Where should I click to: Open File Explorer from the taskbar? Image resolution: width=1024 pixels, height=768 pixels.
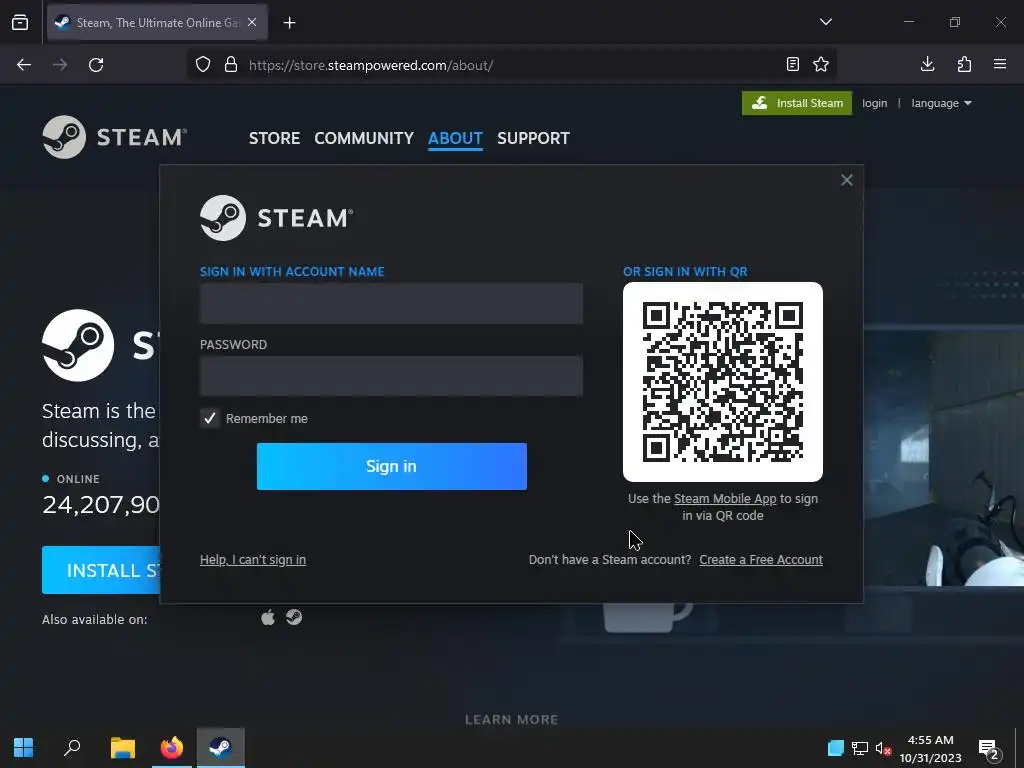(x=122, y=747)
